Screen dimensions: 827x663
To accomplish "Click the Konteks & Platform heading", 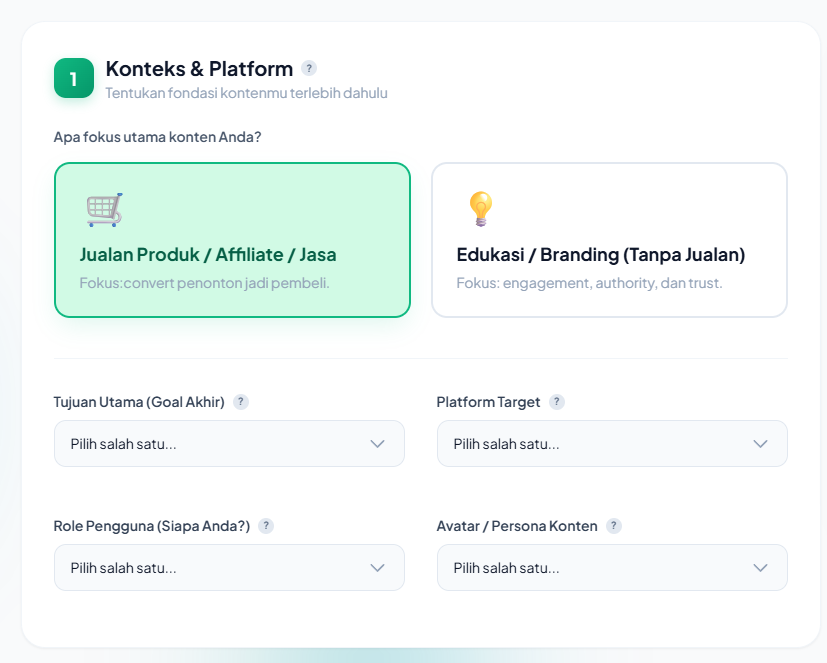I will point(199,69).
